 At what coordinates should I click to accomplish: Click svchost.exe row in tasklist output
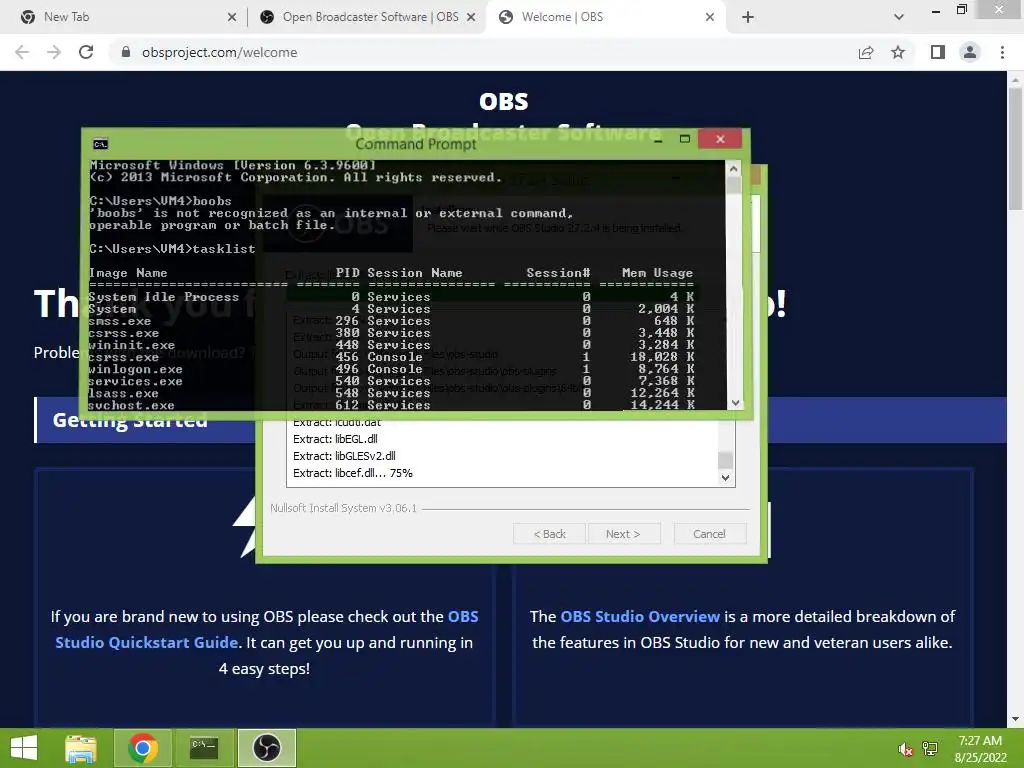(391, 405)
